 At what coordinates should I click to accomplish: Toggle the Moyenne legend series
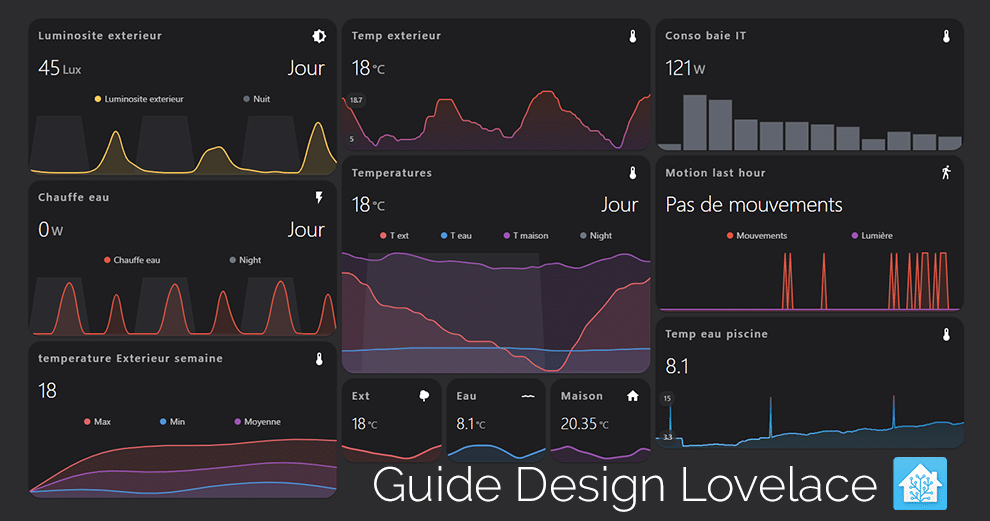point(258,422)
